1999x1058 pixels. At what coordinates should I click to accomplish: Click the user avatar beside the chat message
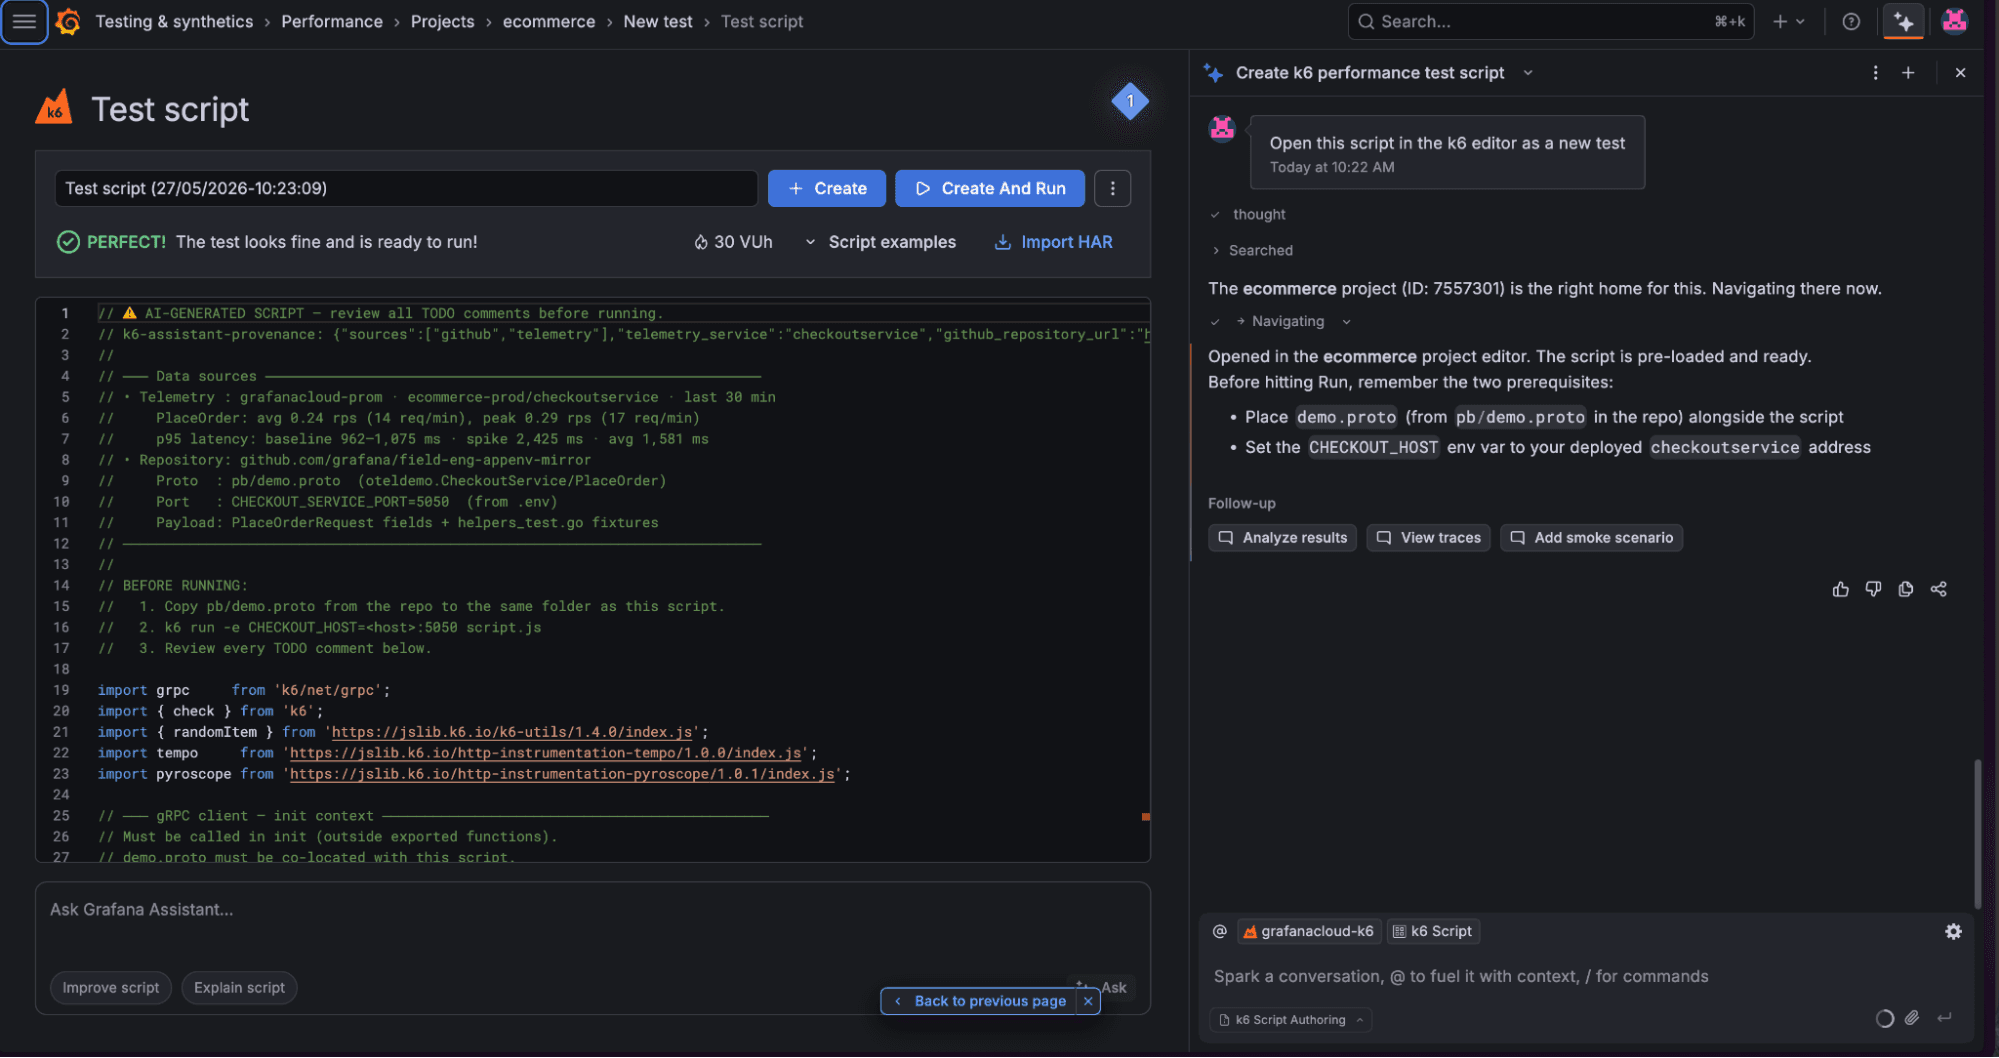coord(1222,128)
